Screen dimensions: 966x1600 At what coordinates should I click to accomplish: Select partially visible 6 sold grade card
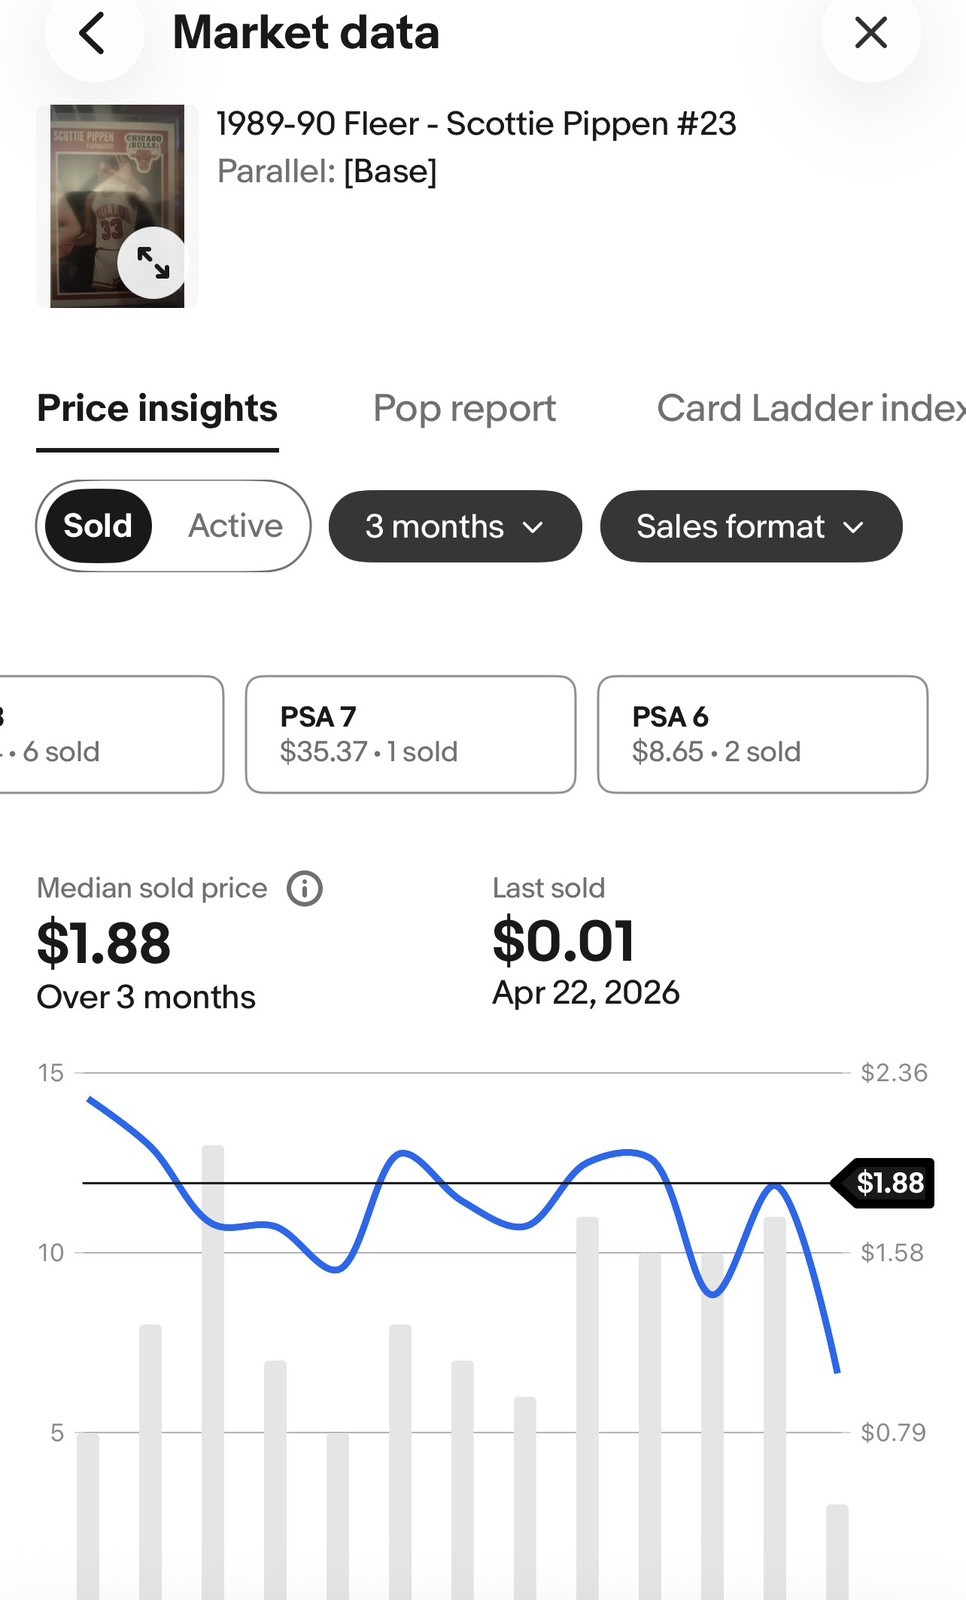111,735
